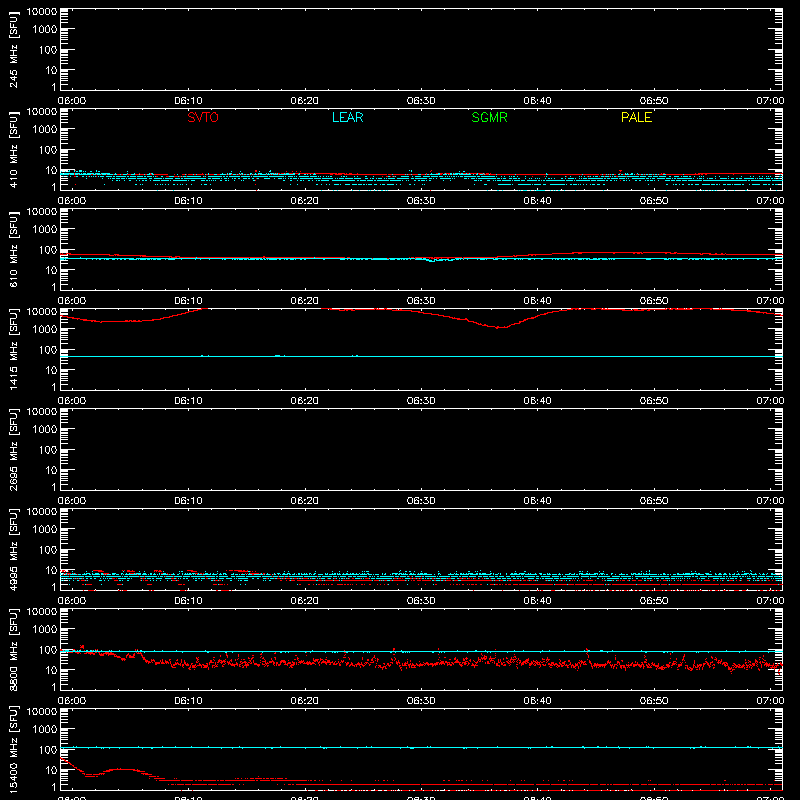Click the '1000' tick of 410 MHz panel
Viewport: 800px width, 800px height.
[45, 130]
